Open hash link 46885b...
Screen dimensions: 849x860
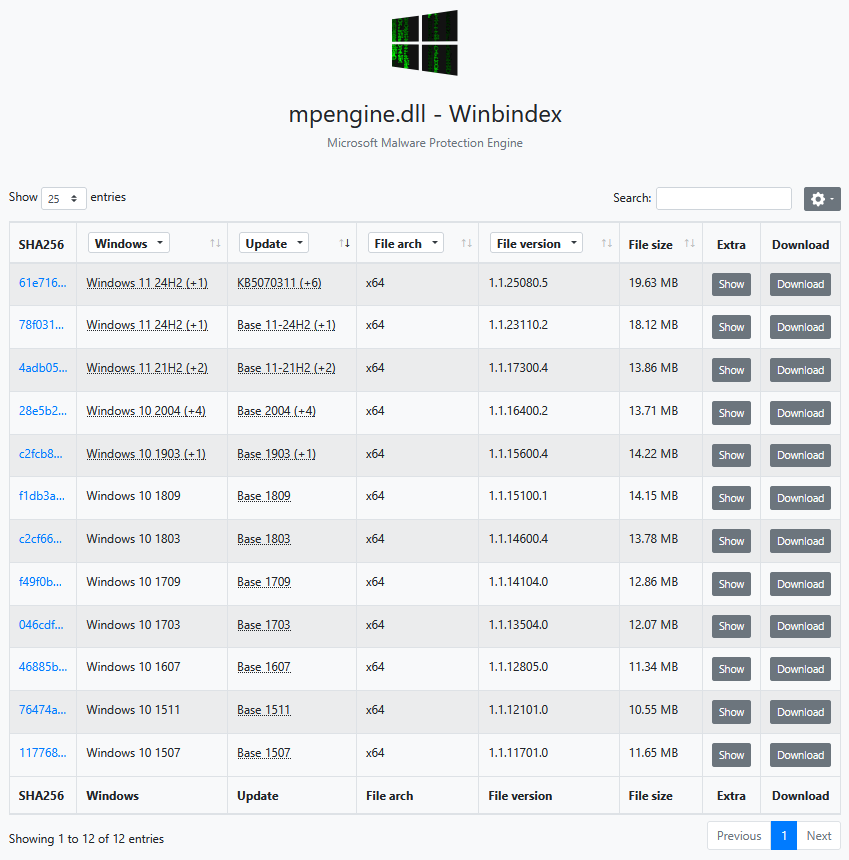[x=43, y=667]
